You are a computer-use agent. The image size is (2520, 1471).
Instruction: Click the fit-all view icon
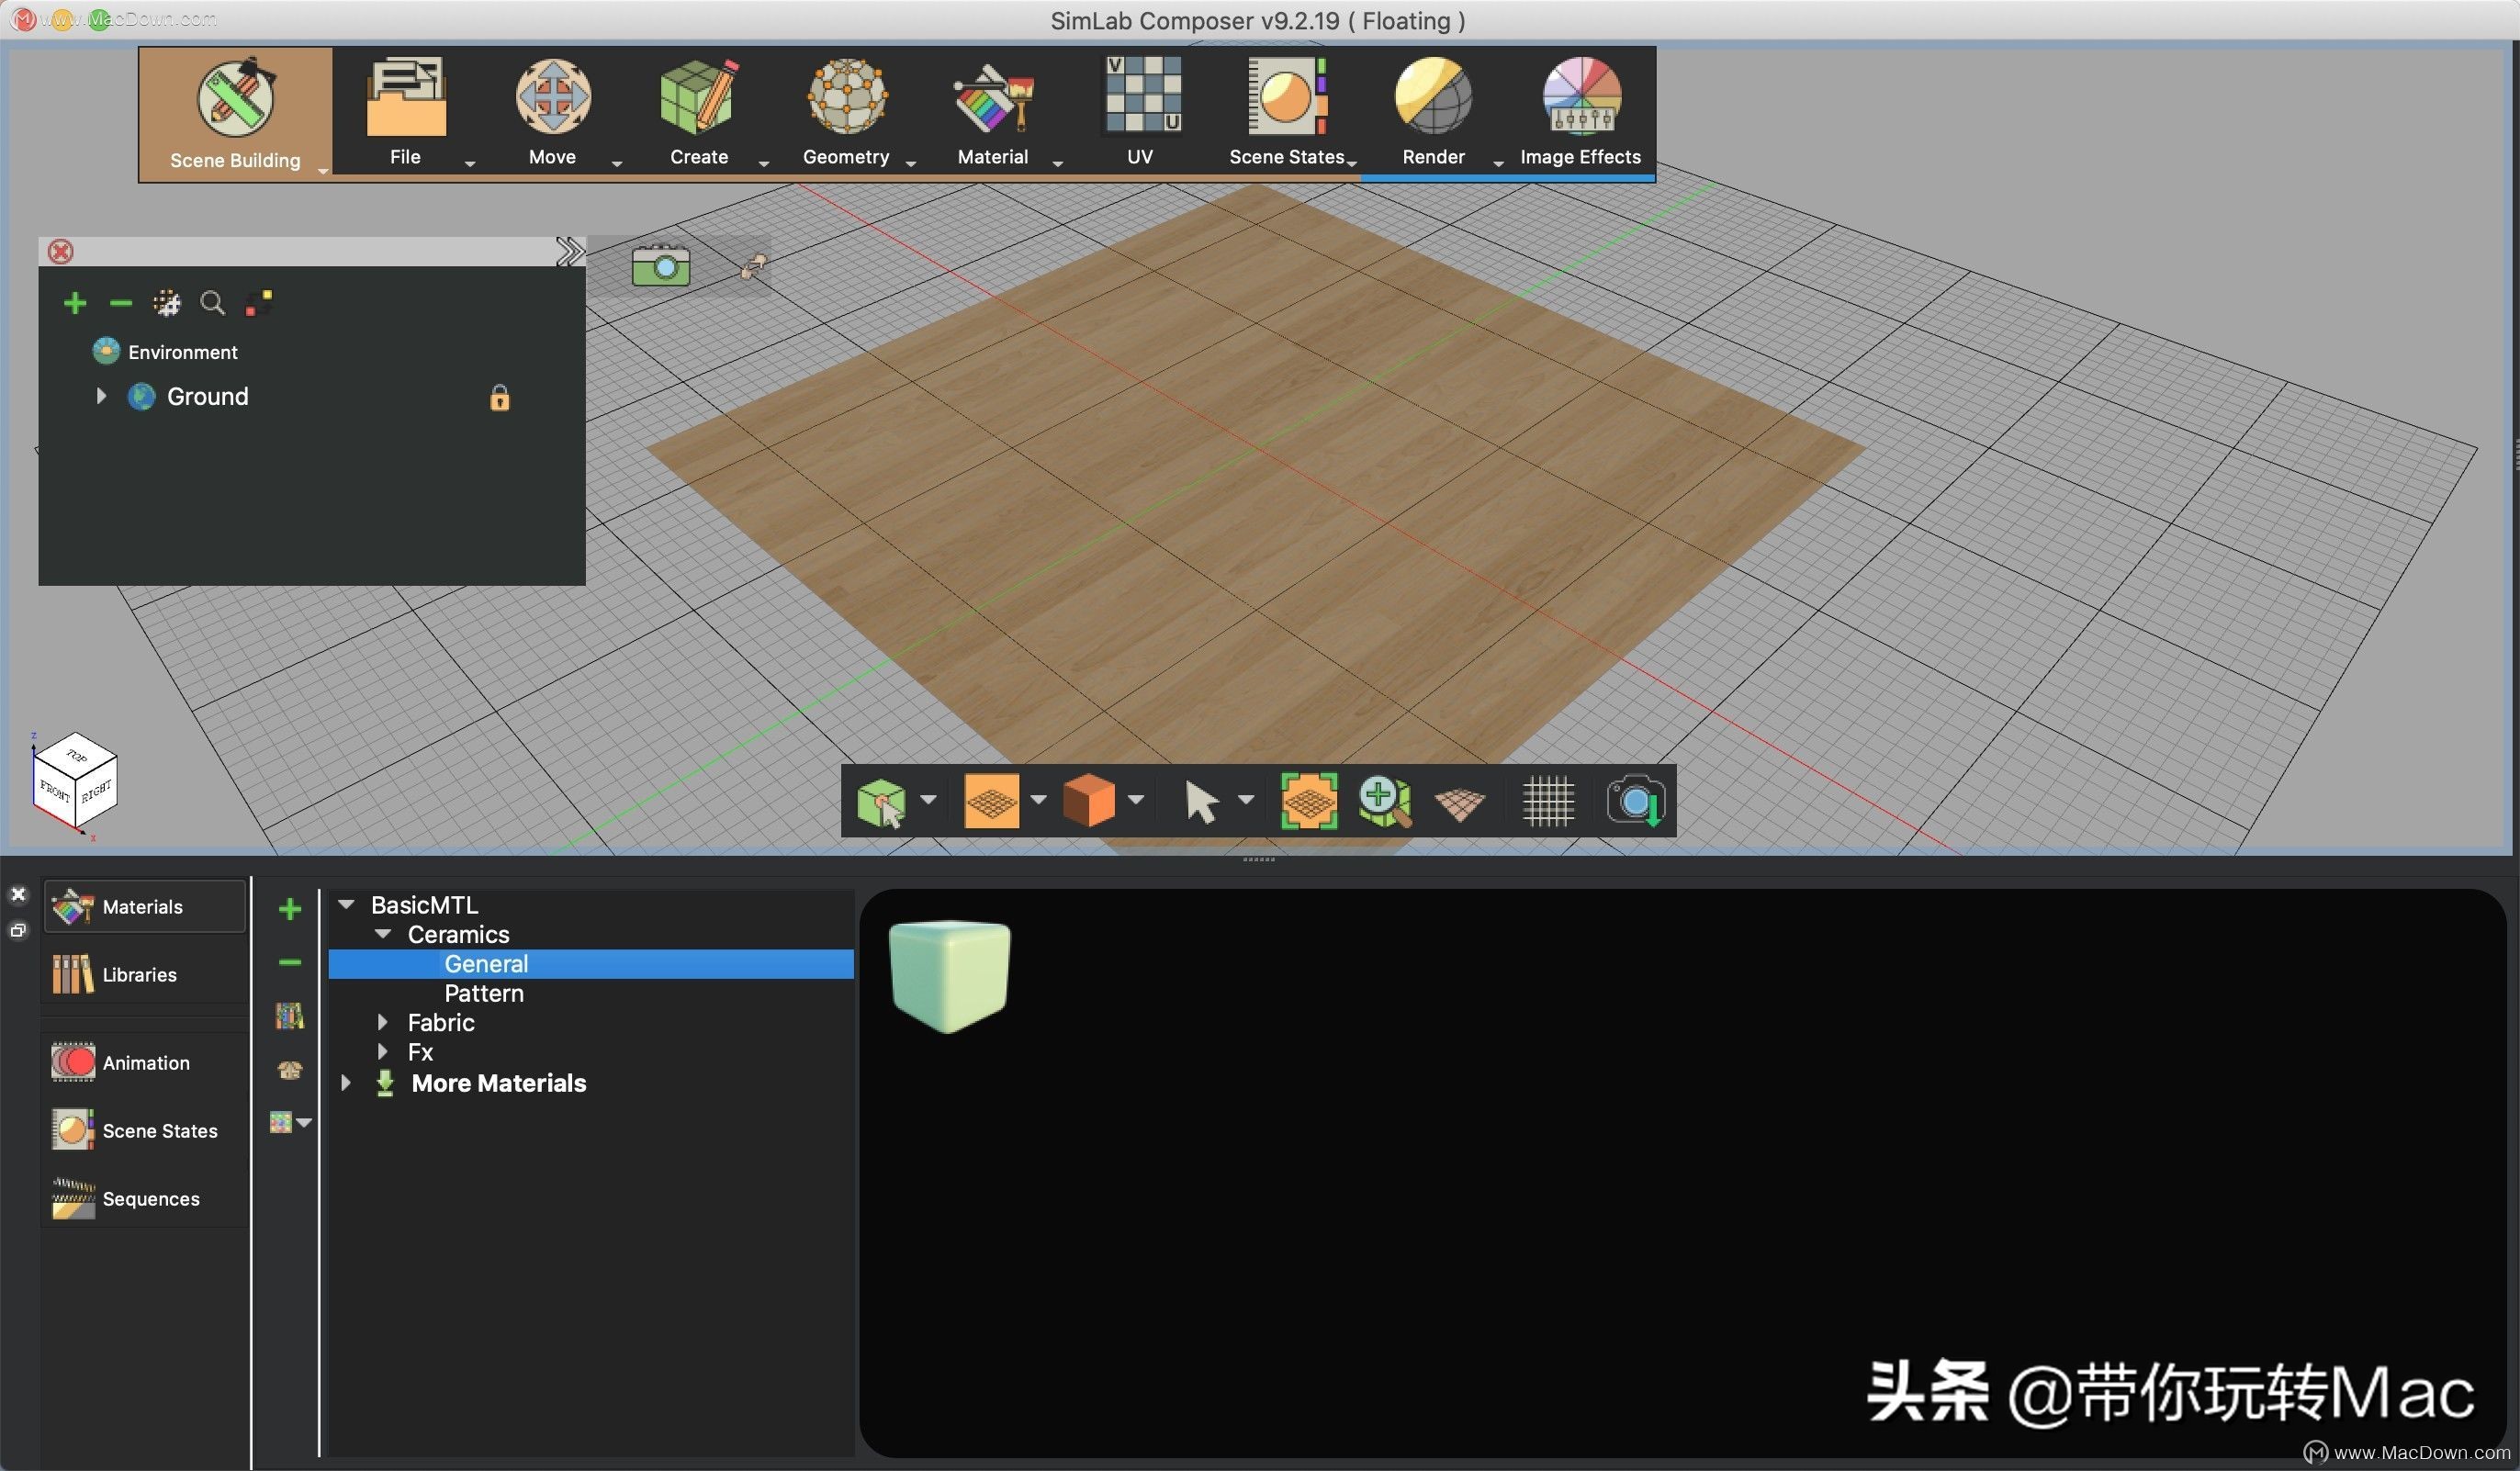tap(1309, 801)
